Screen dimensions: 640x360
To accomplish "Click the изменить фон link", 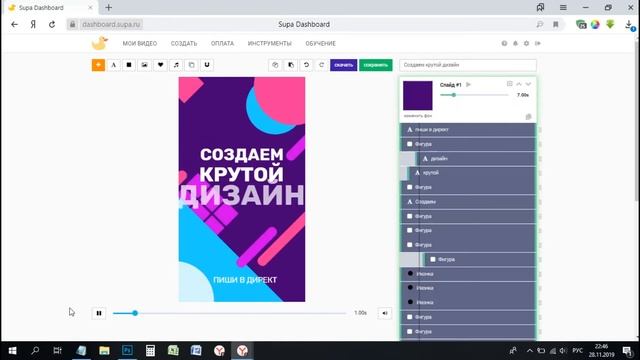I will pos(418,116).
